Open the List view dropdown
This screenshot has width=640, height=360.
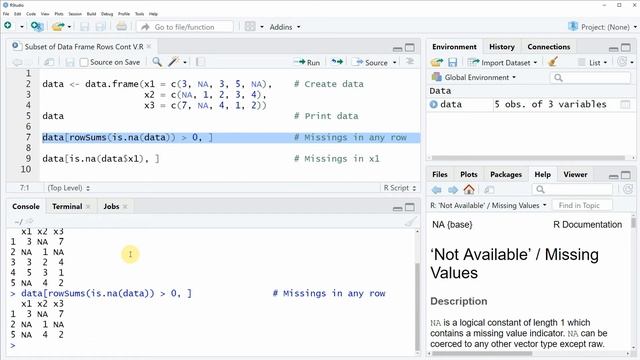[x=592, y=62]
